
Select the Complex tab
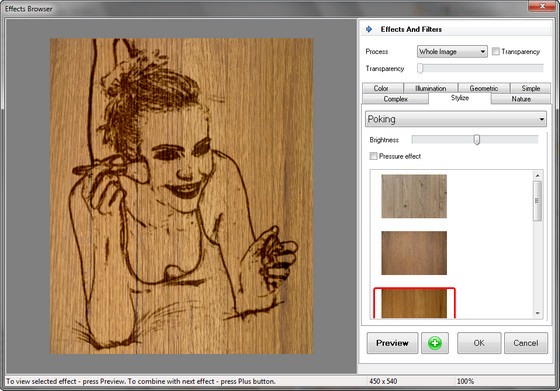(395, 99)
